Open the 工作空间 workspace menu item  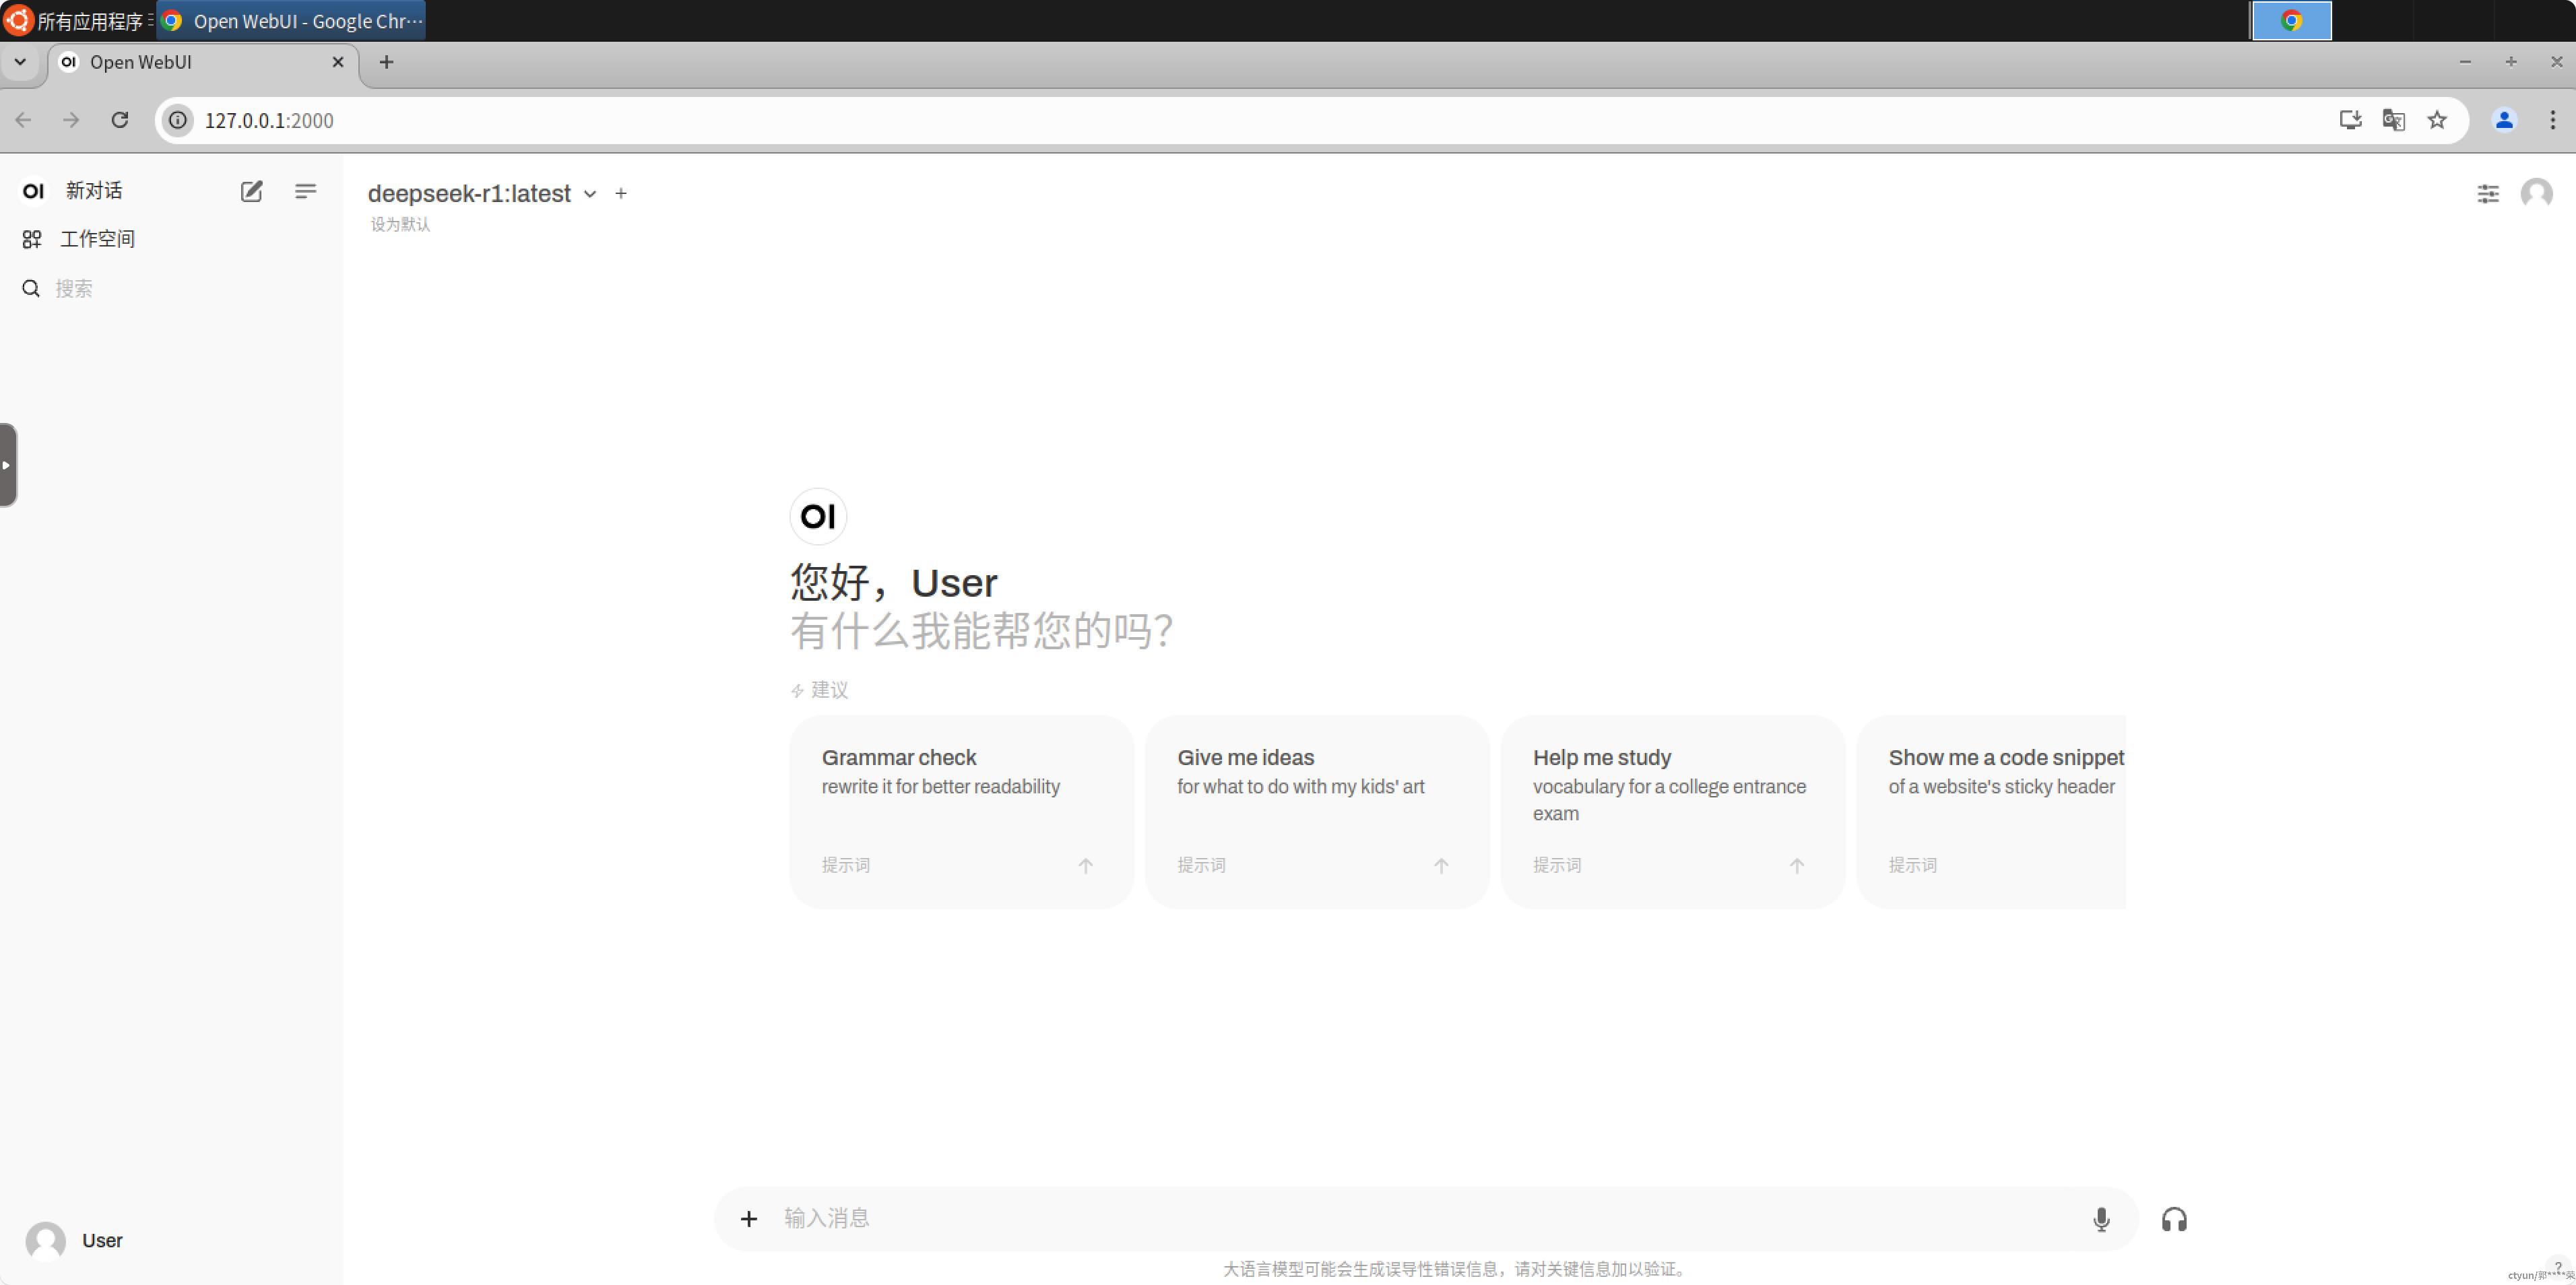tap(97, 239)
